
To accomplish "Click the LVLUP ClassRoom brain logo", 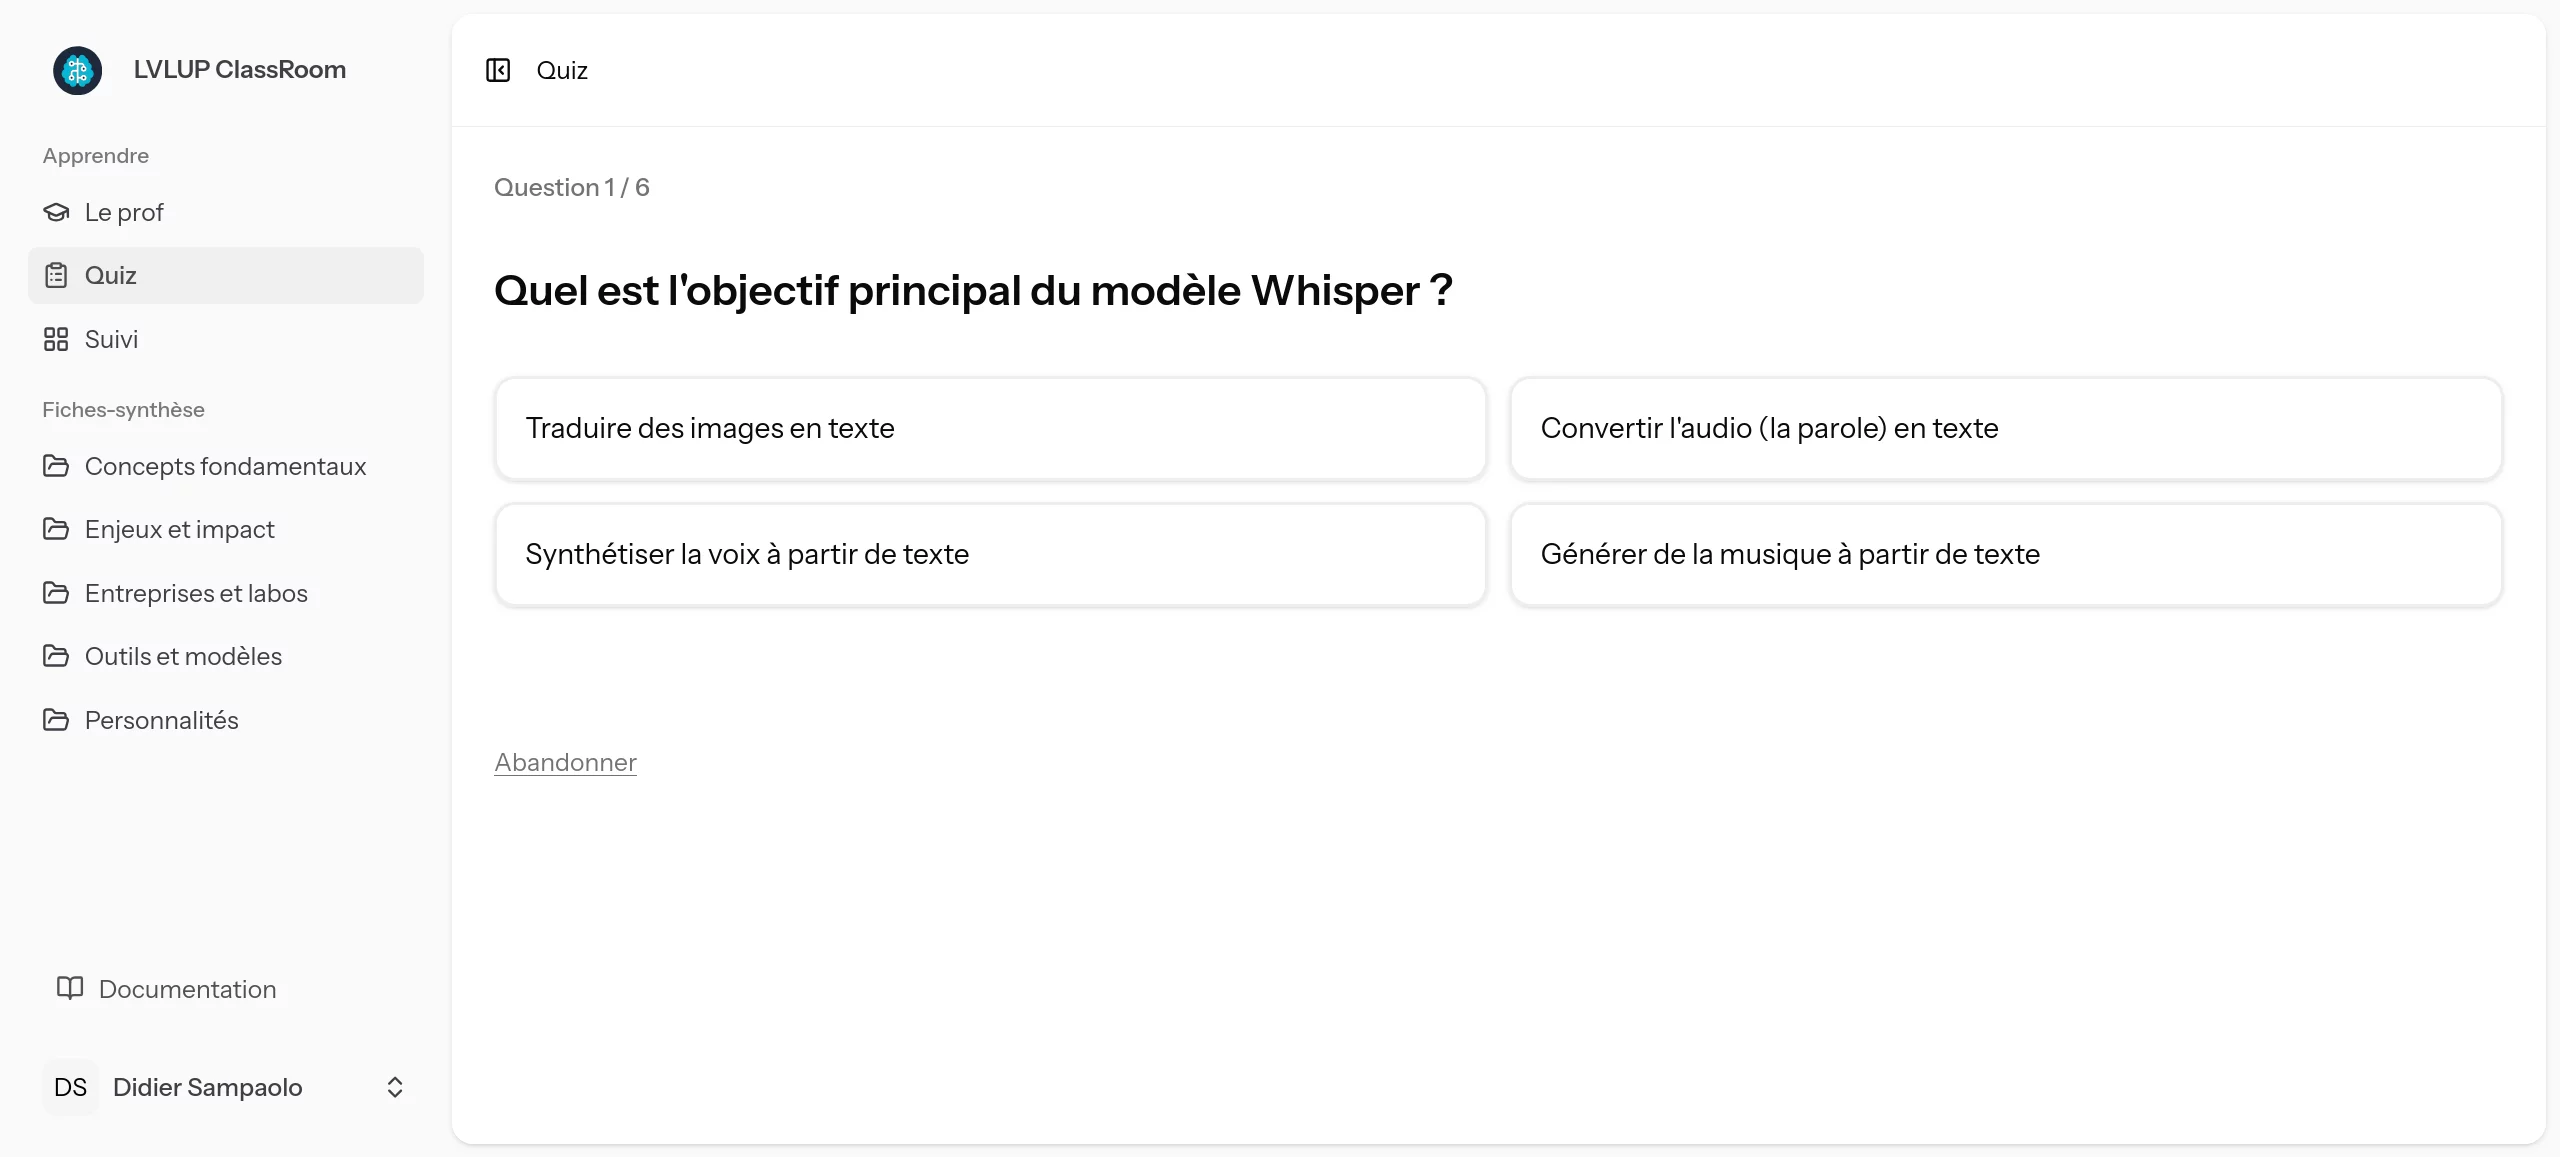I will [77, 69].
